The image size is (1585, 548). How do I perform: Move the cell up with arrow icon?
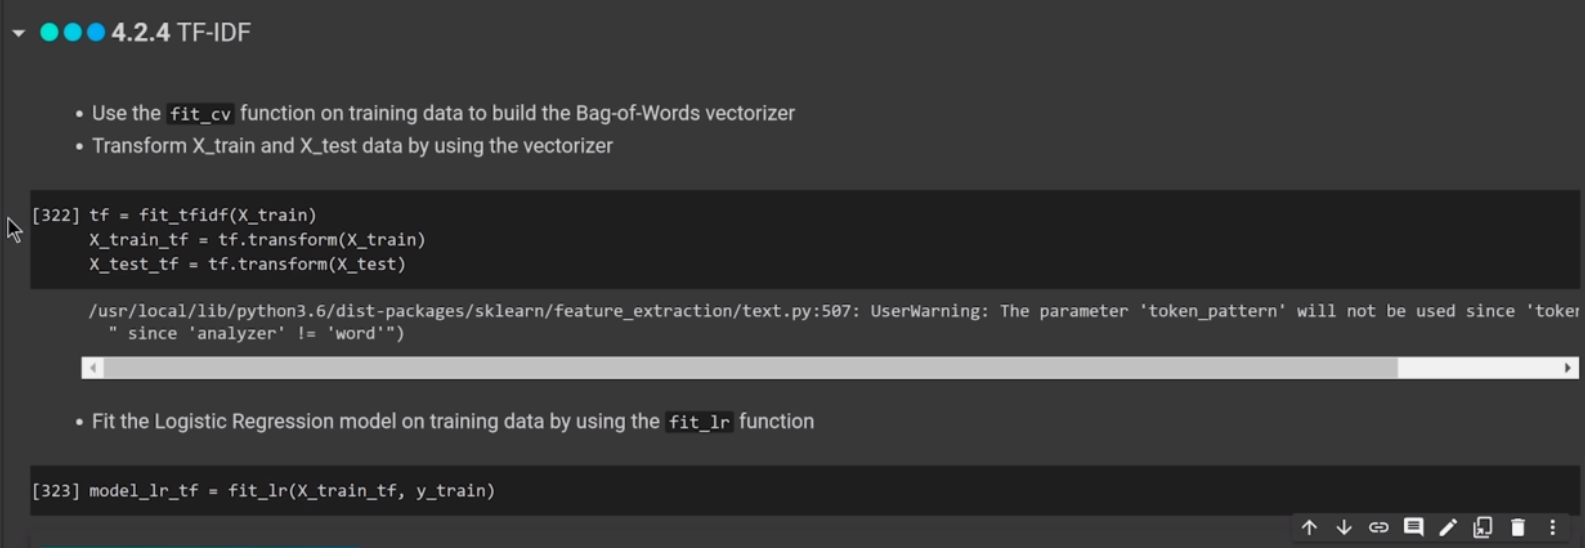1309,527
